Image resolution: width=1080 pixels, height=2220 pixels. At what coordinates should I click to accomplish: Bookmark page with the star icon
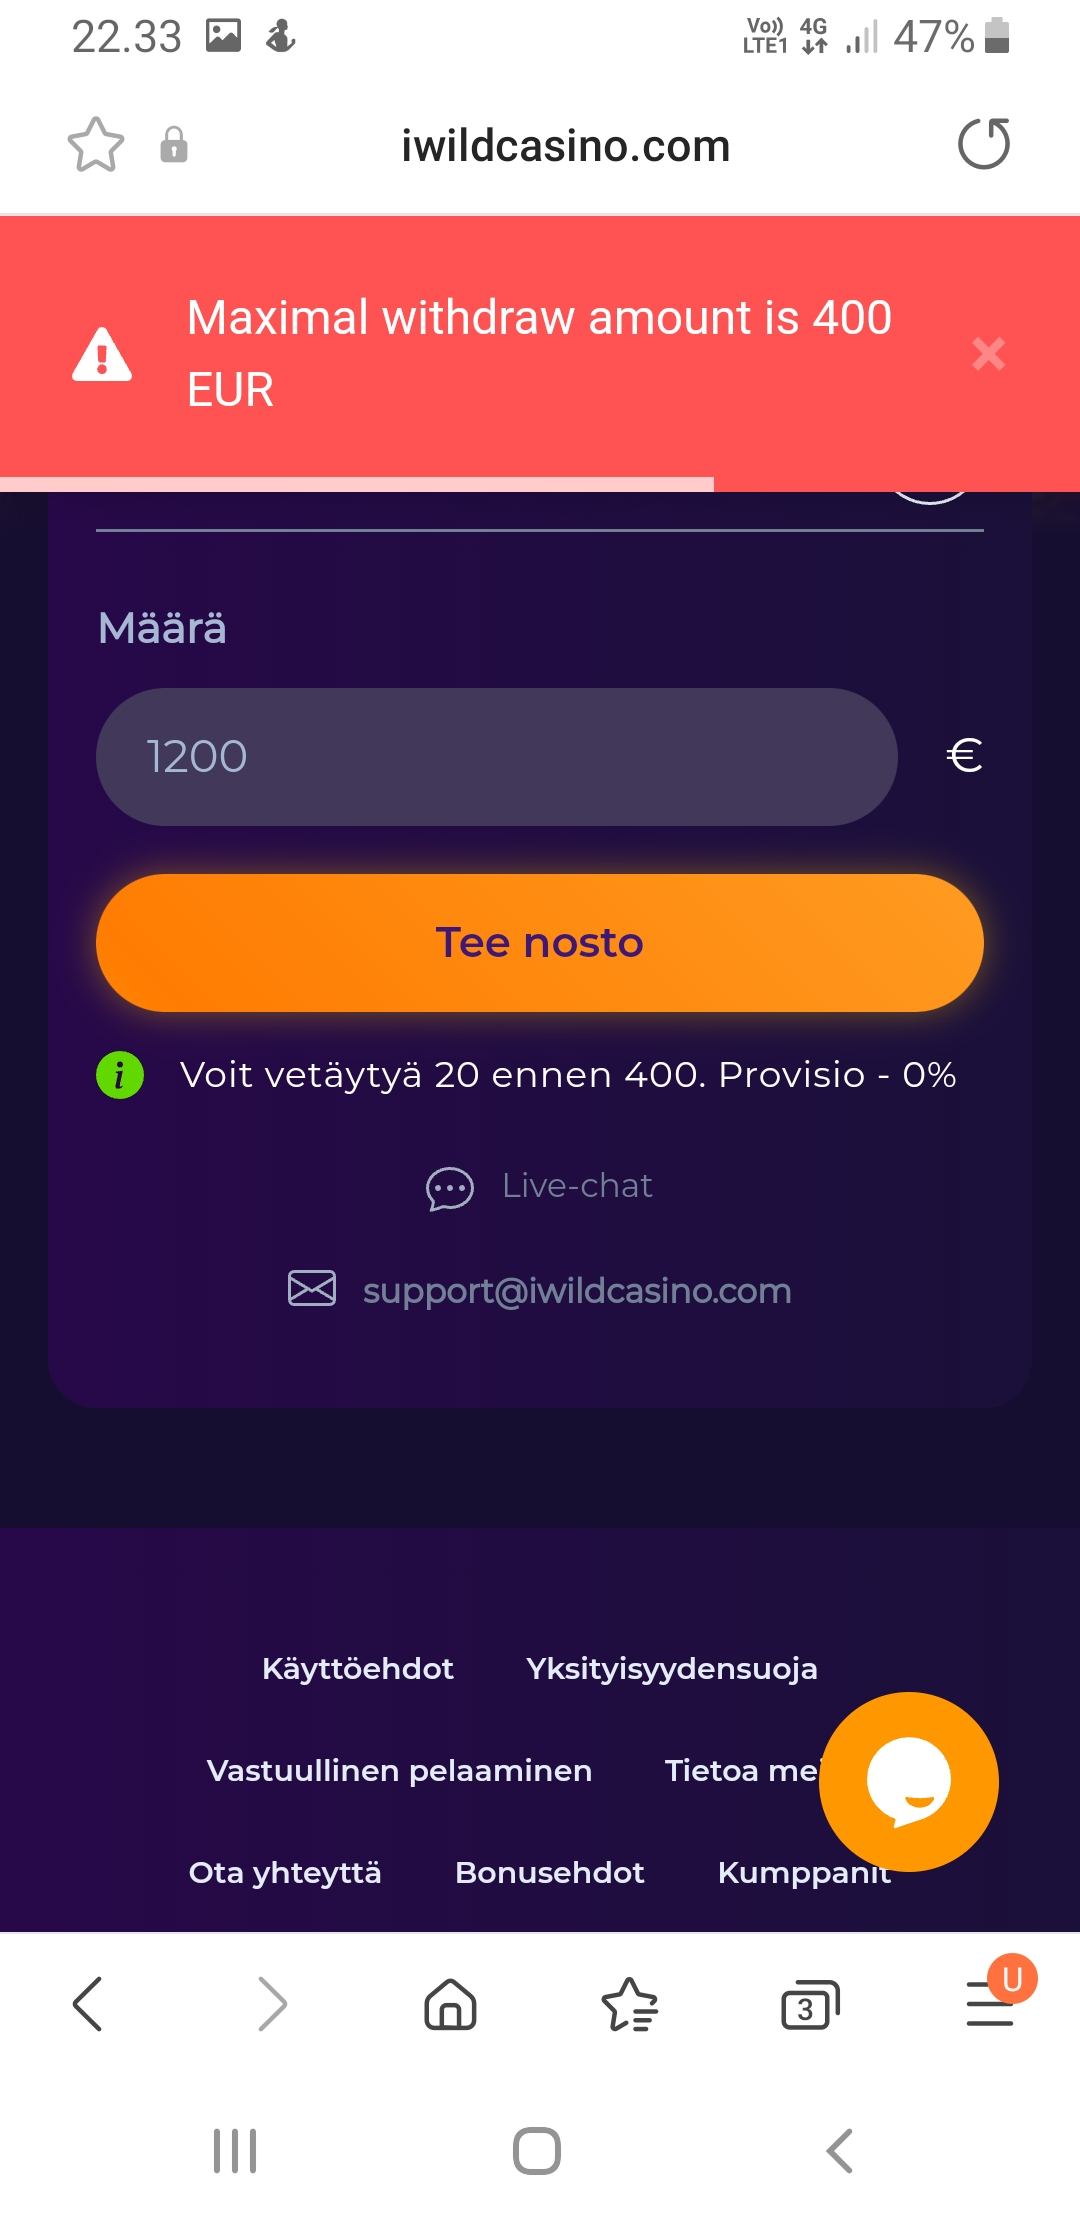pyautogui.click(x=96, y=146)
